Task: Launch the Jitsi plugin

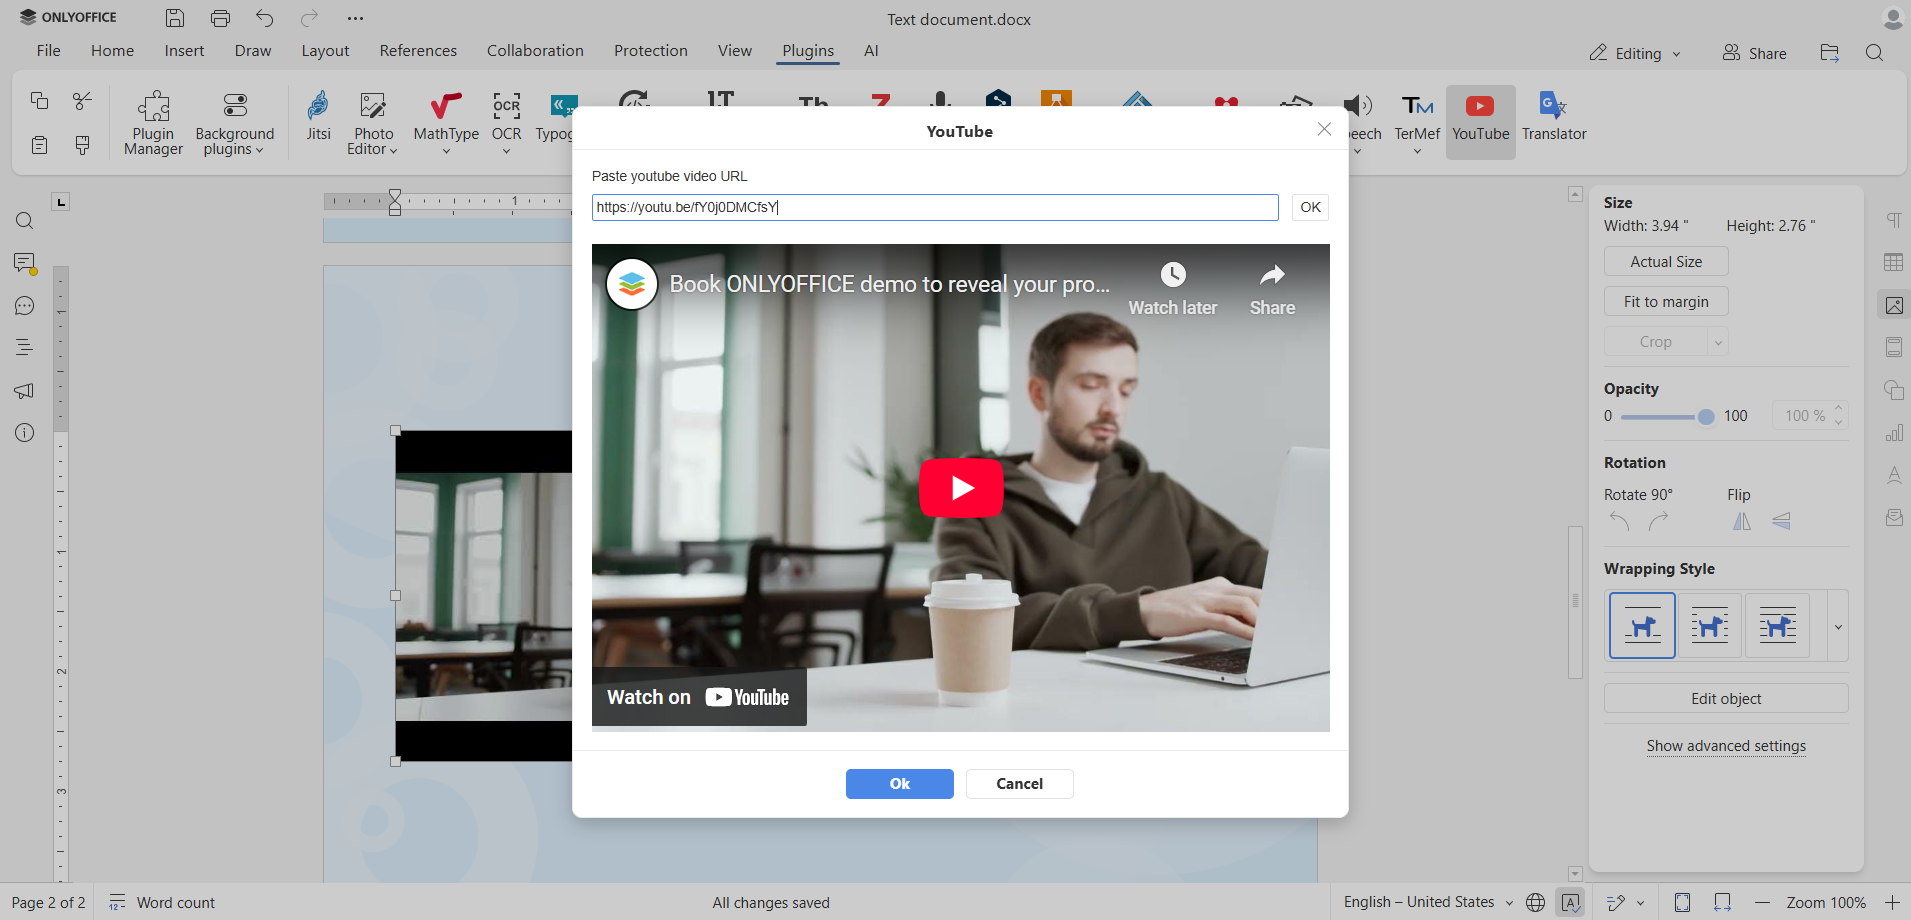Action: coord(318,118)
